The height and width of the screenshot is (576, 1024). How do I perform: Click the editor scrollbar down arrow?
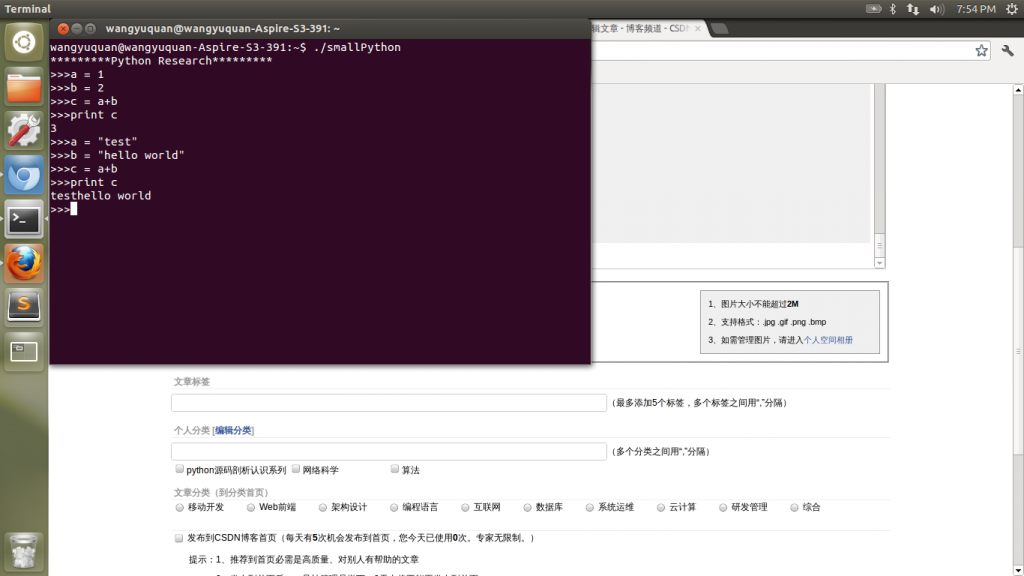[880, 263]
